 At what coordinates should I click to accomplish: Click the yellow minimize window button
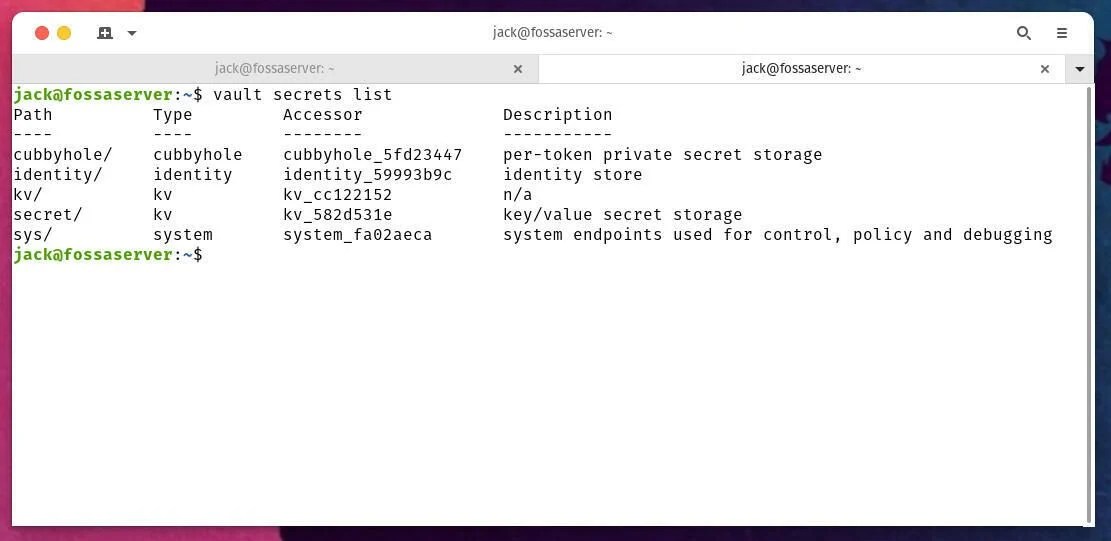pos(64,33)
